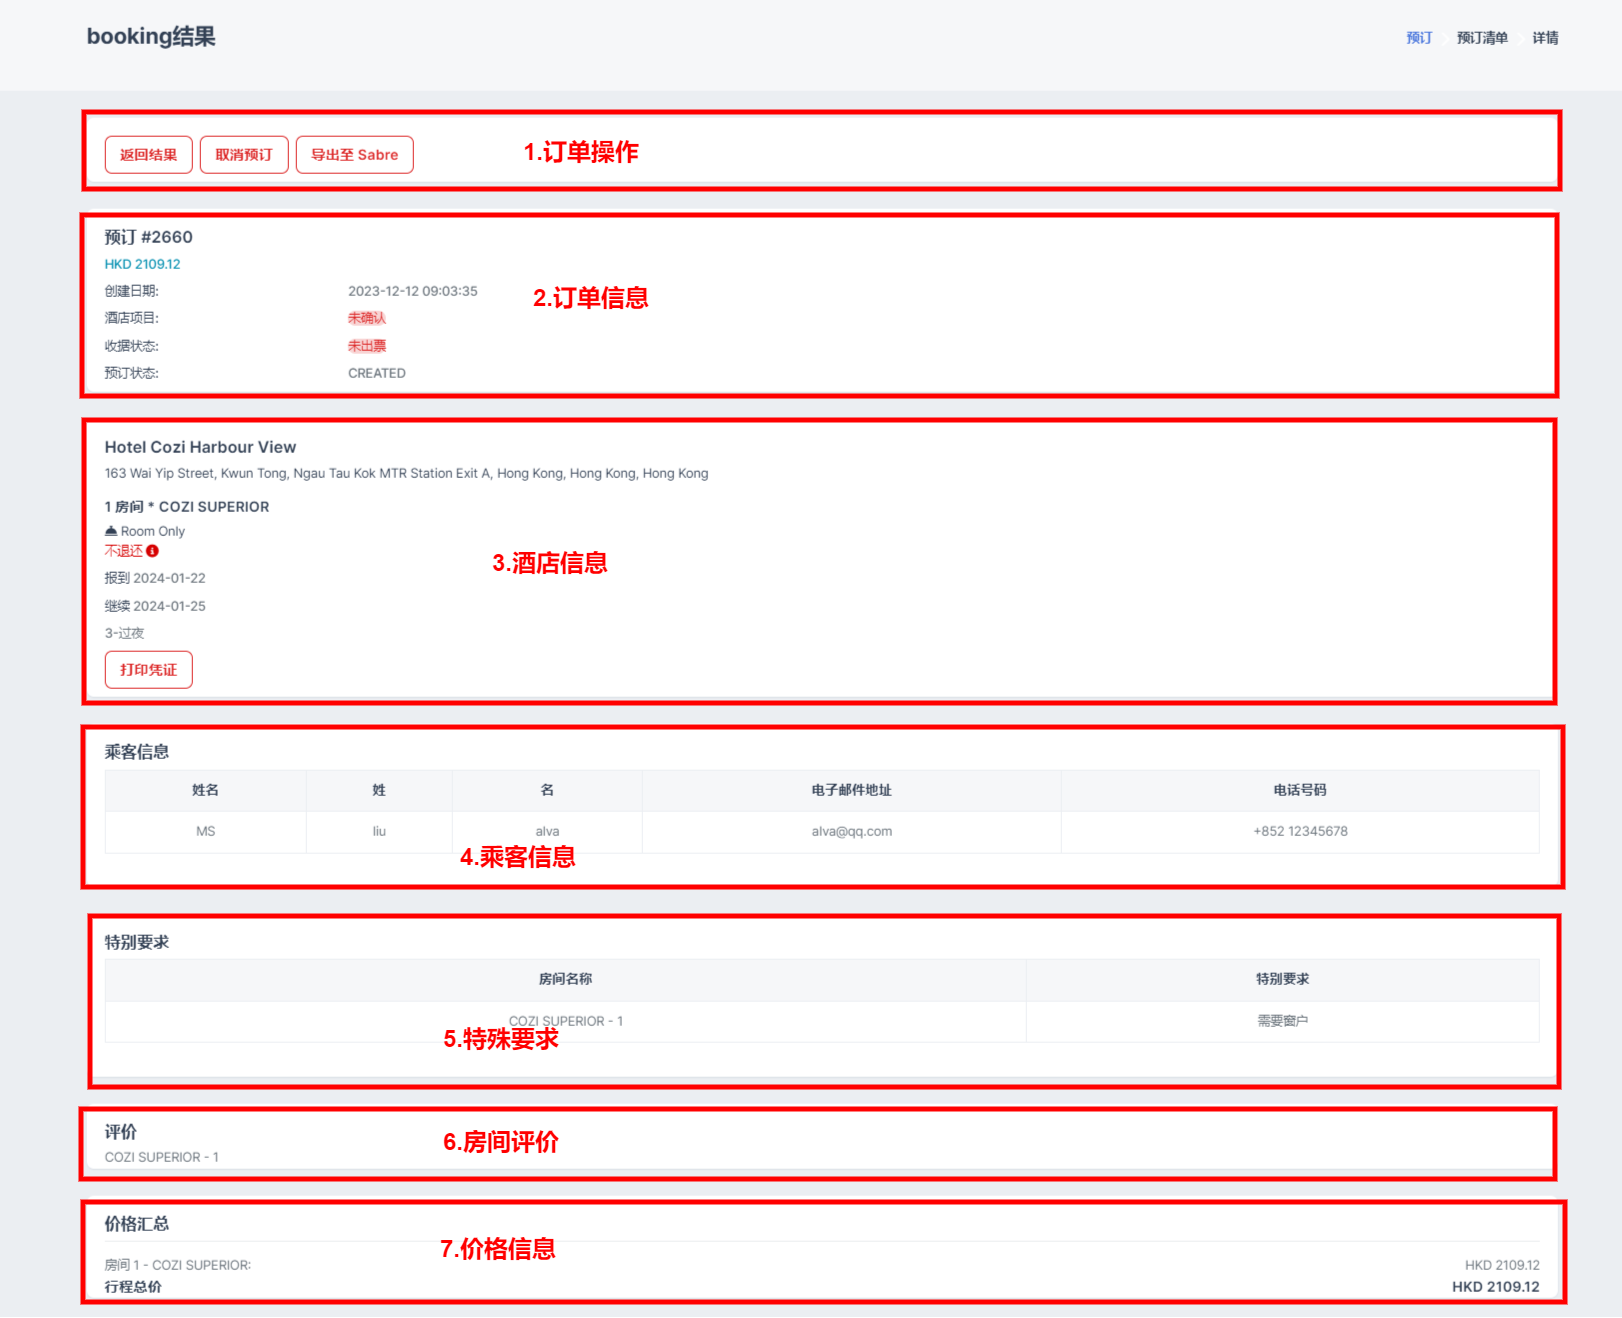Screen dimensions: 1622x1318
Task: Click the 行程总价 total HKD 2109.12 amount
Action: [x=1495, y=1287]
